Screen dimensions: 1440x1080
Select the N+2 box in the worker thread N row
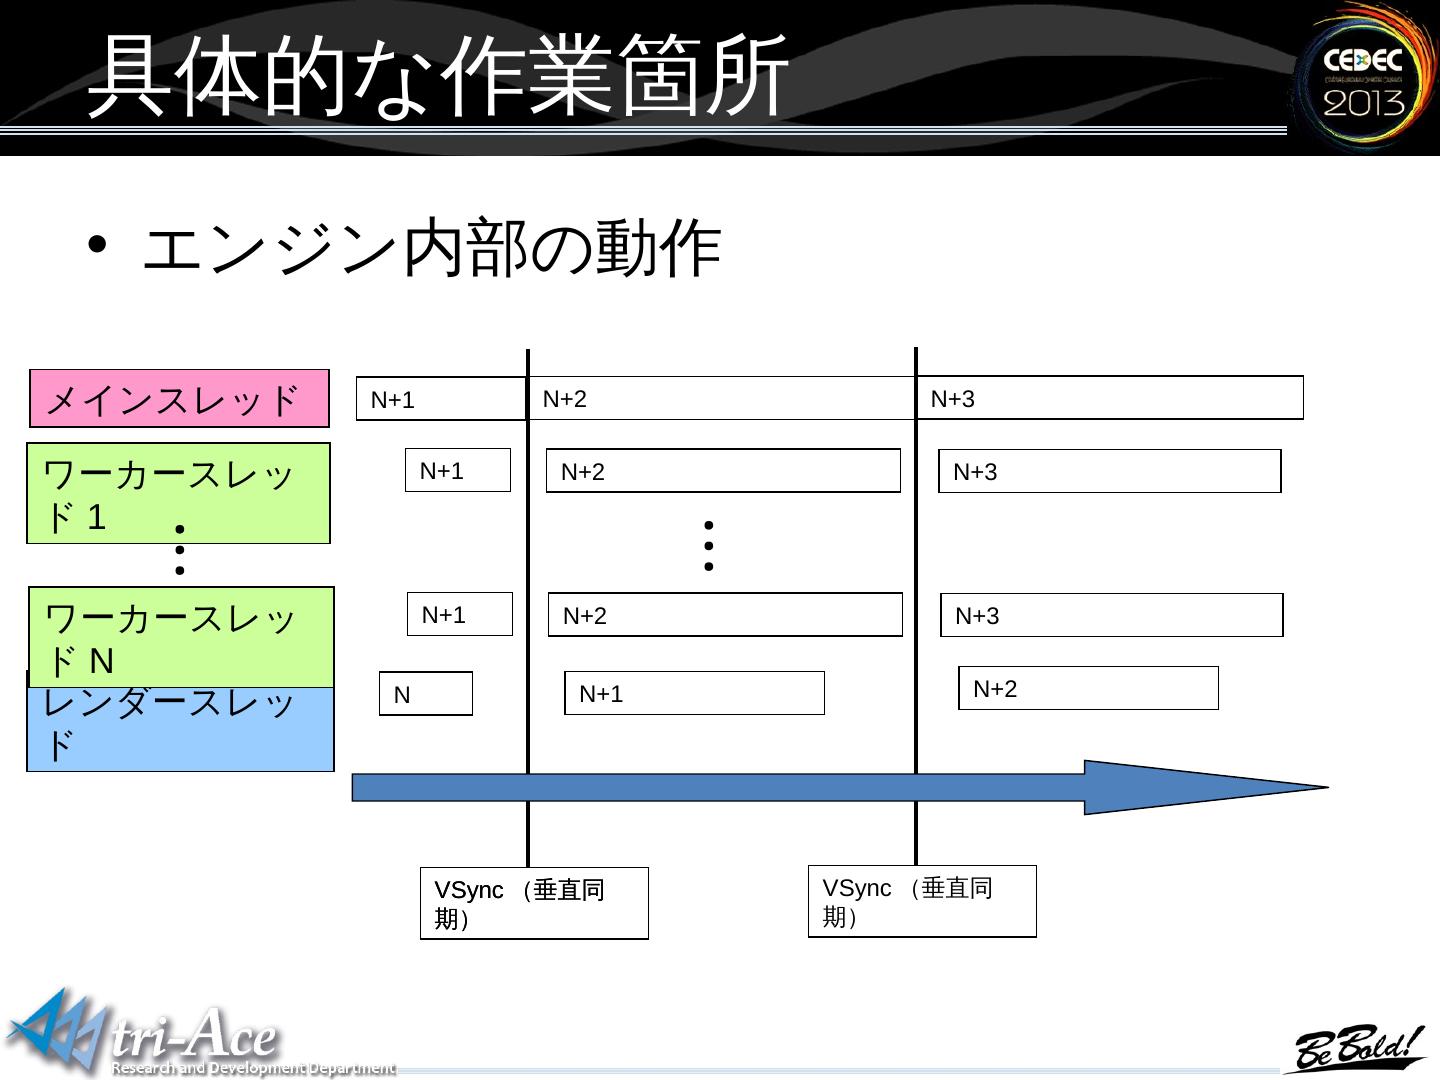pos(725,615)
